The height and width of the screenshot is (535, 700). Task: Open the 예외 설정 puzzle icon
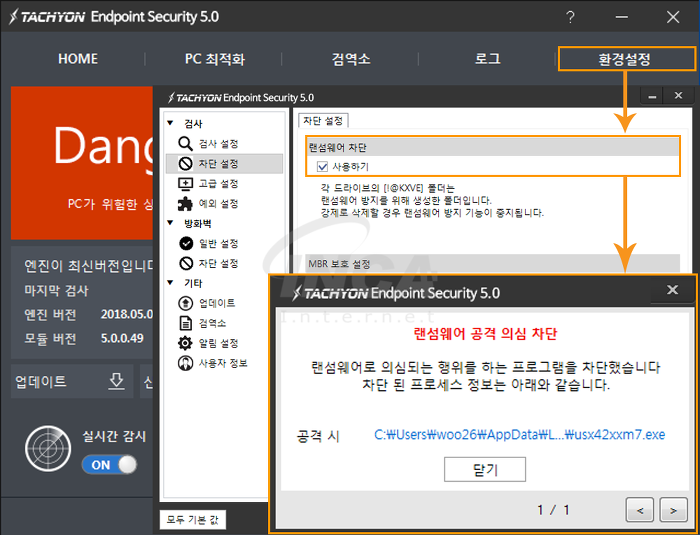pyautogui.click(x=185, y=204)
